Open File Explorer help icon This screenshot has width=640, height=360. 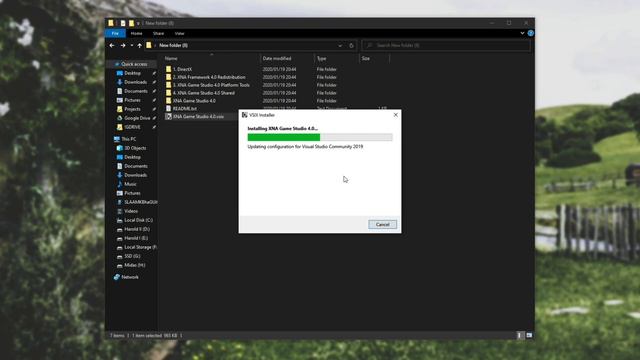pyautogui.click(x=531, y=33)
